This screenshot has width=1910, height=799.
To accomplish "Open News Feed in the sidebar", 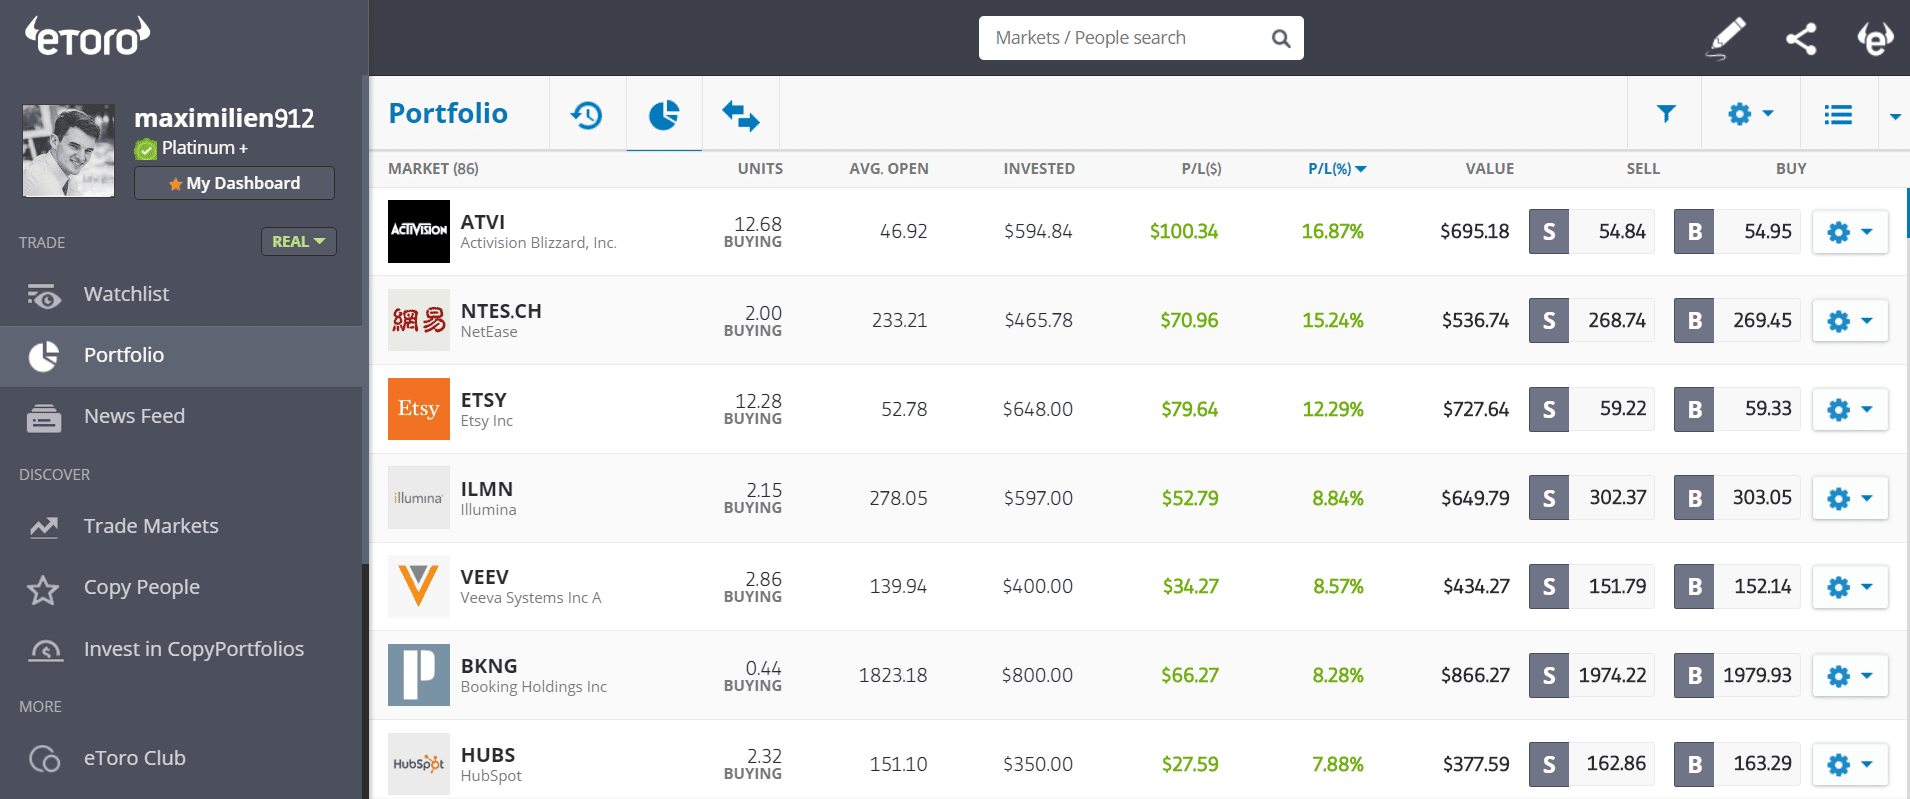I will pyautogui.click(x=181, y=416).
